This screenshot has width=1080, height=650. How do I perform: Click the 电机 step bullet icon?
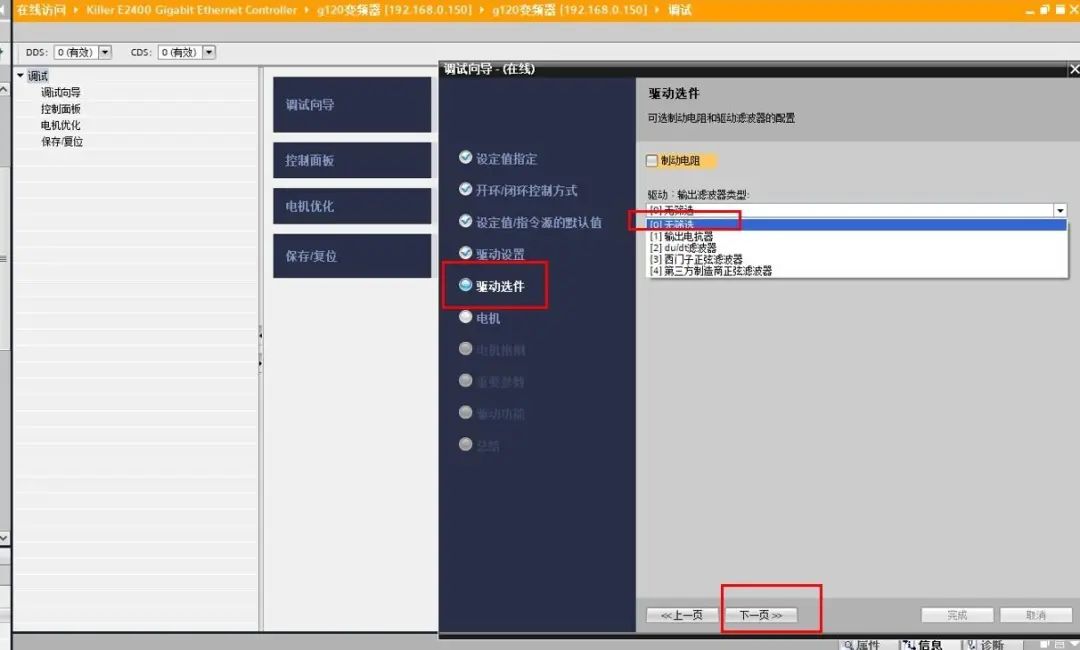pyautogui.click(x=466, y=317)
